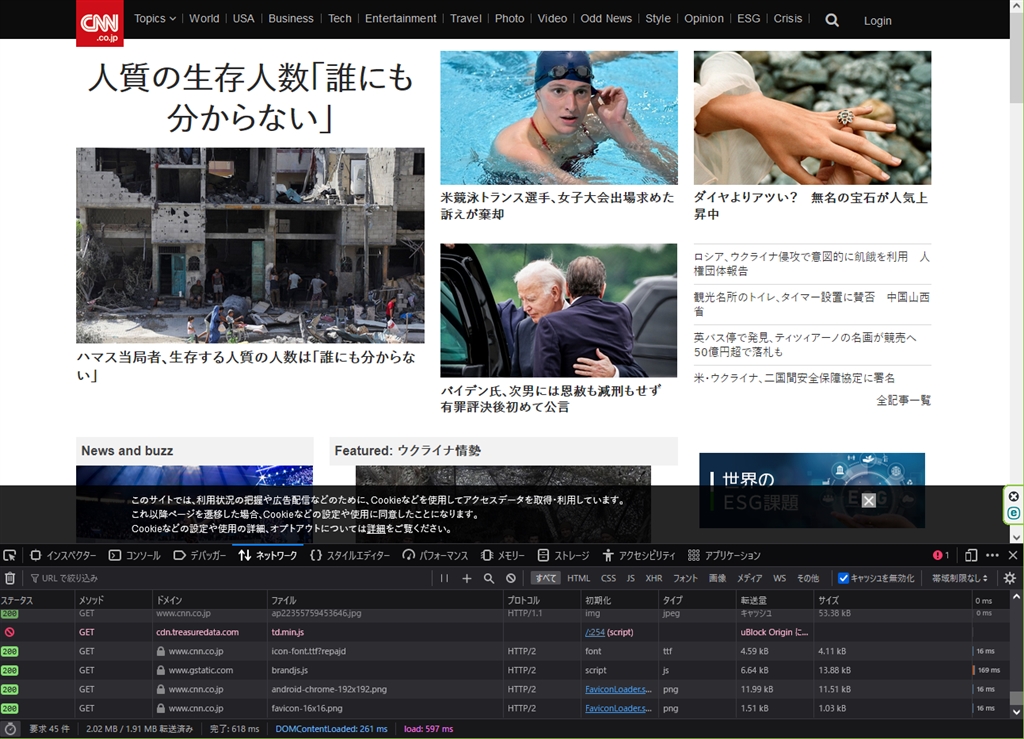The height and width of the screenshot is (739, 1024).
Task: Click the plus icon for new request
Action: pos(466,578)
